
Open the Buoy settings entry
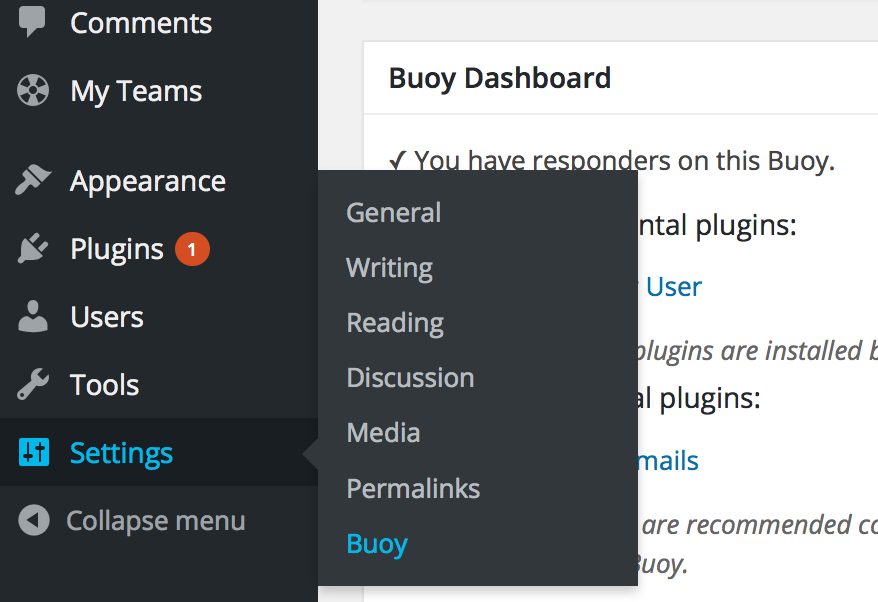tap(377, 543)
